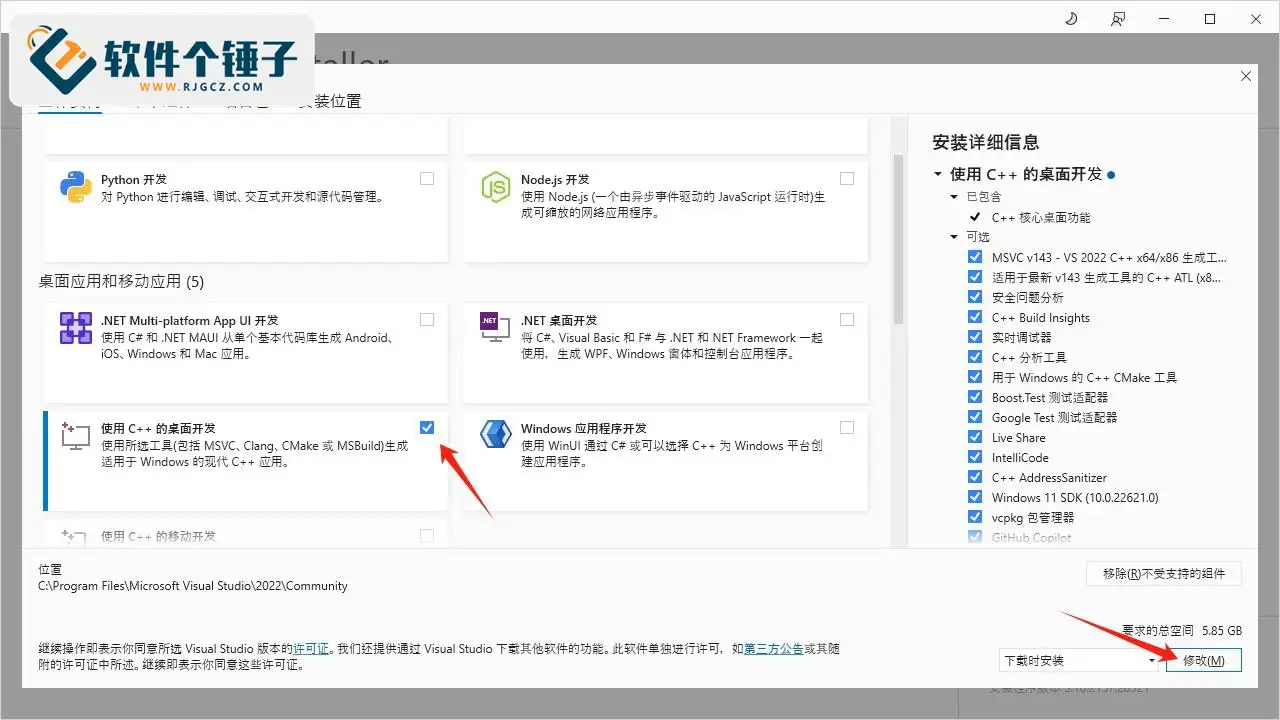Uncheck MSVC v143 build tools component
The image size is (1280, 720).
[975, 257]
